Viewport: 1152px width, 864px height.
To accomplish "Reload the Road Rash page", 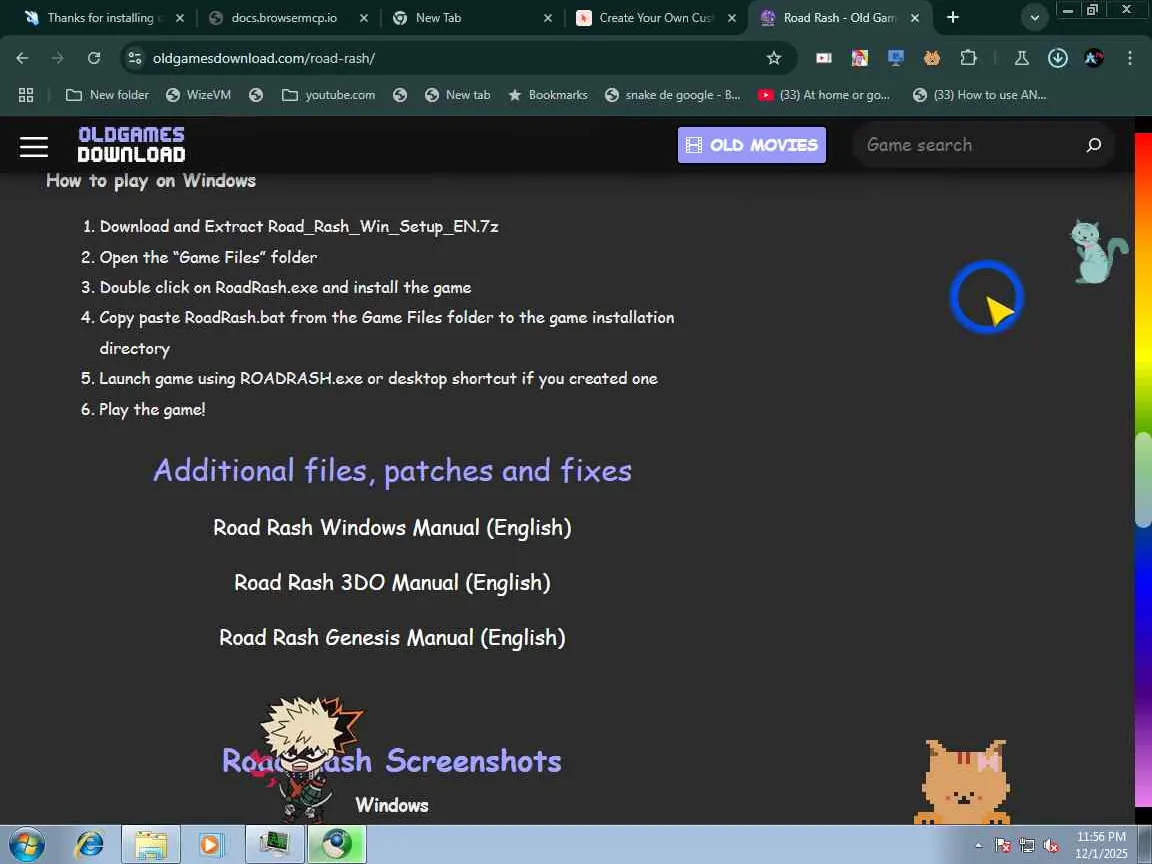I will [x=93, y=58].
